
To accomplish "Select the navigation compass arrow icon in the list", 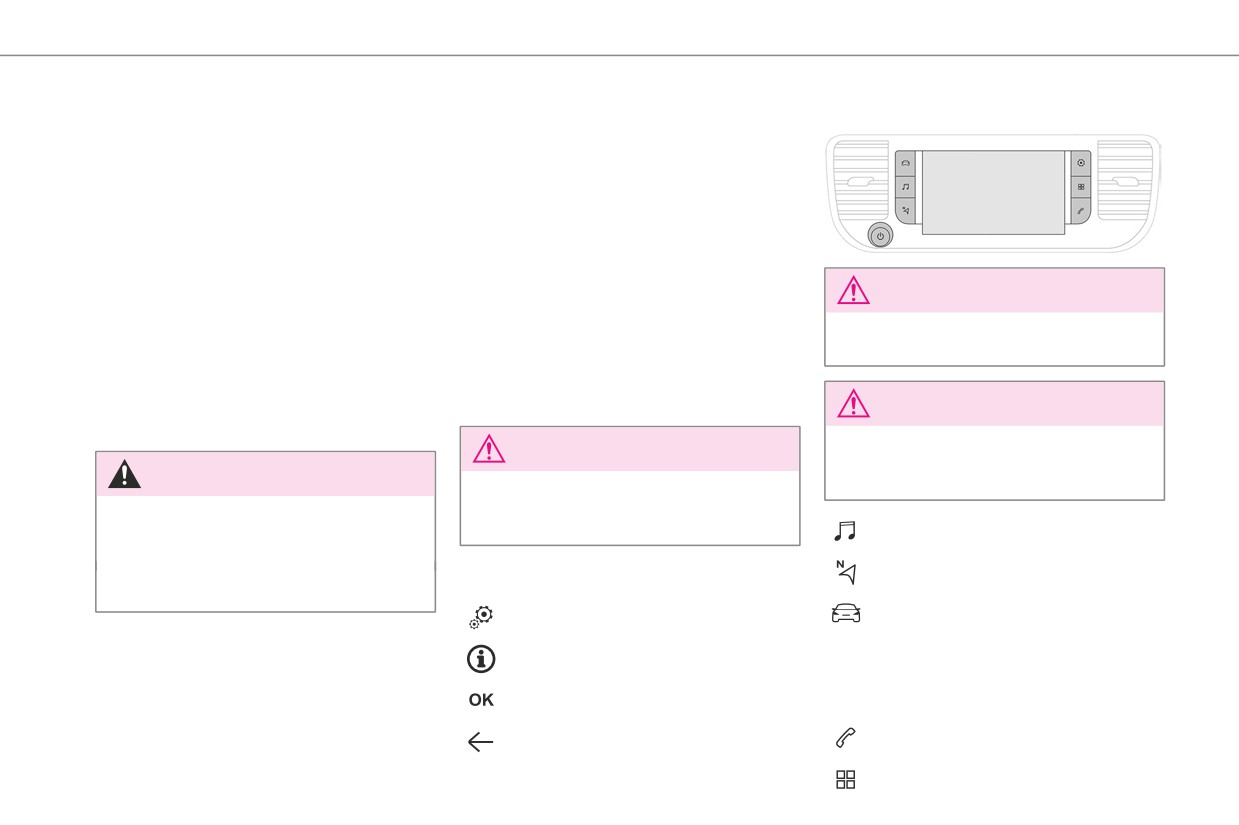I will click(x=846, y=573).
